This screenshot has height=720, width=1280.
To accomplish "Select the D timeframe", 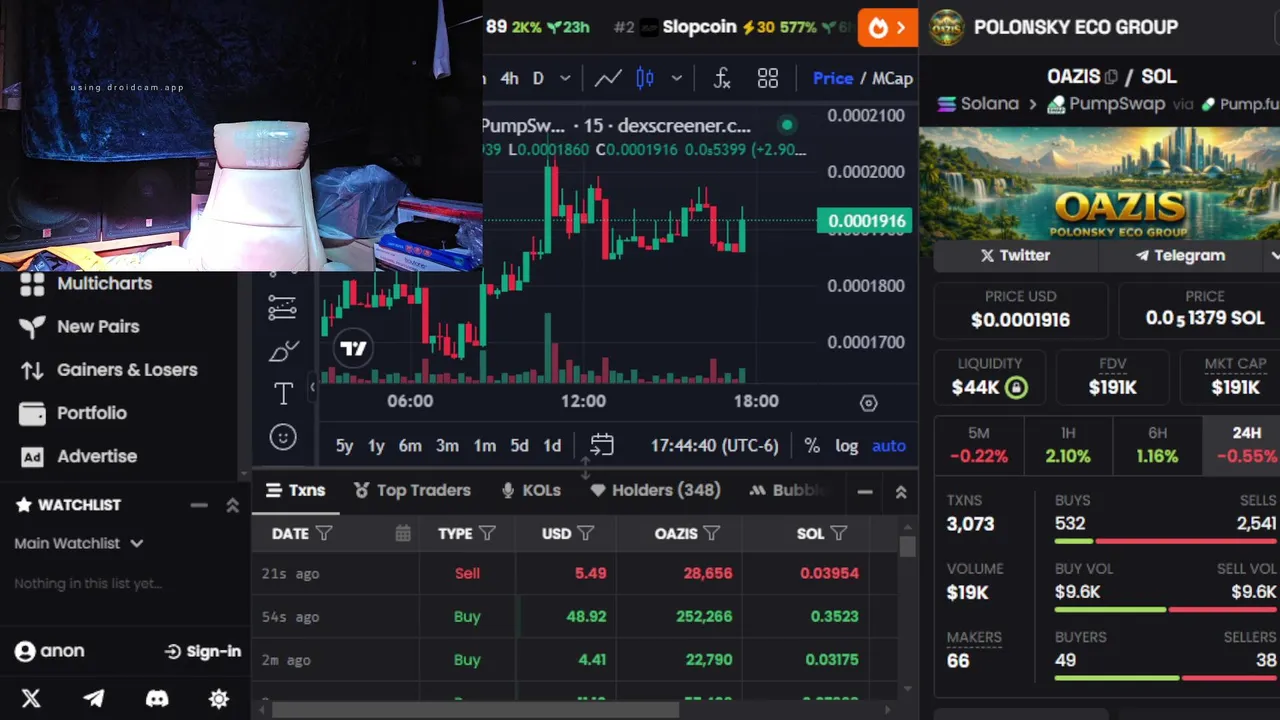I will tap(538, 78).
